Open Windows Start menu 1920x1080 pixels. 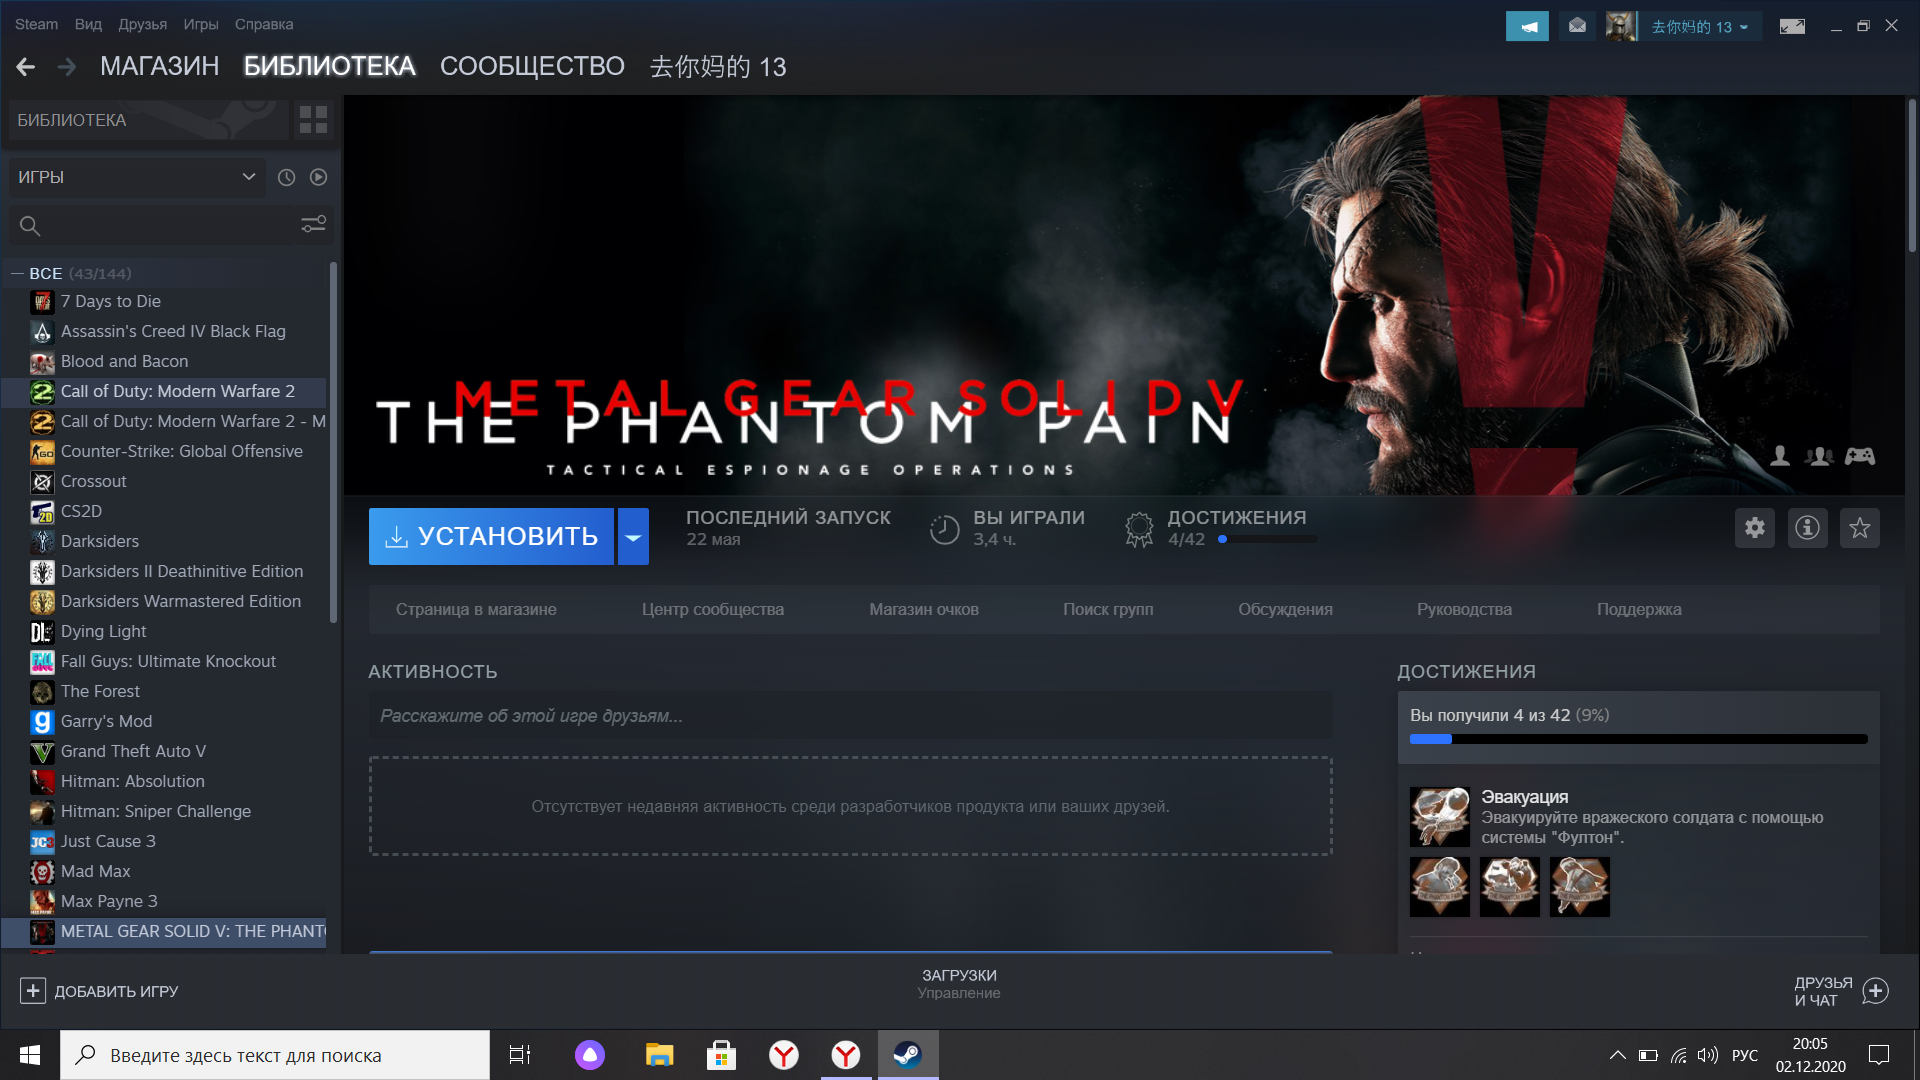30,1055
